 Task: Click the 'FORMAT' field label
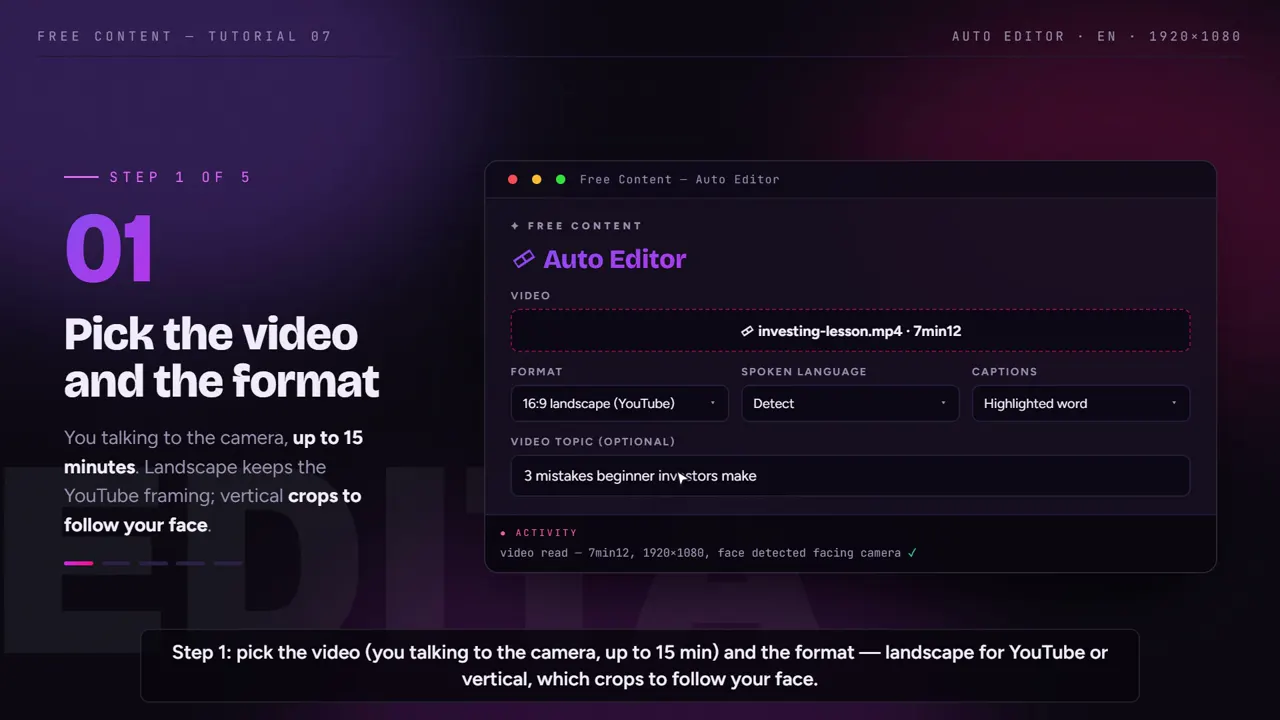pyautogui.click(x=537, y=371)
